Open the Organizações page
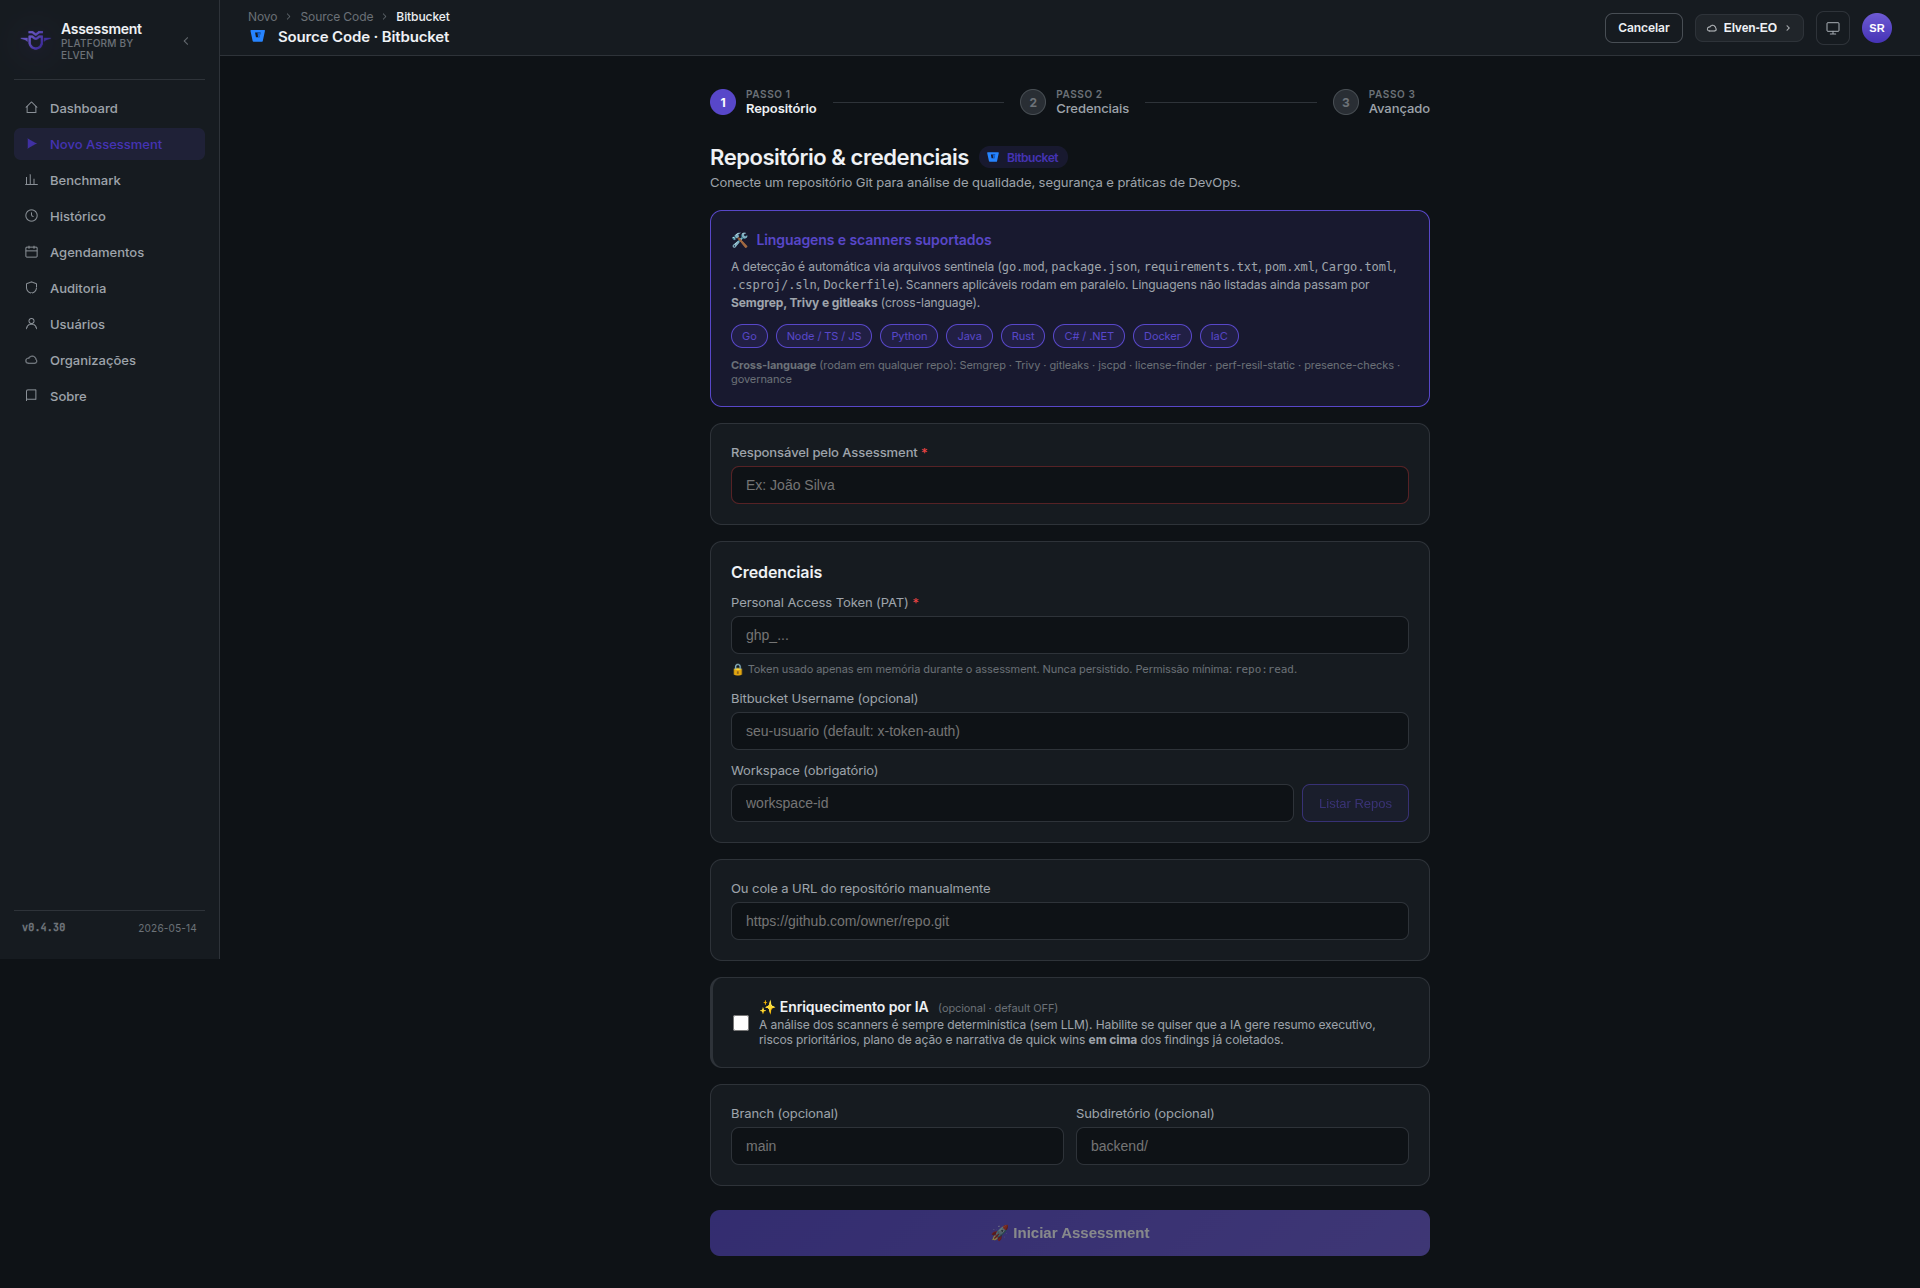Image resolution: width=1920 pixels, height=1288 pixels. 109,360
